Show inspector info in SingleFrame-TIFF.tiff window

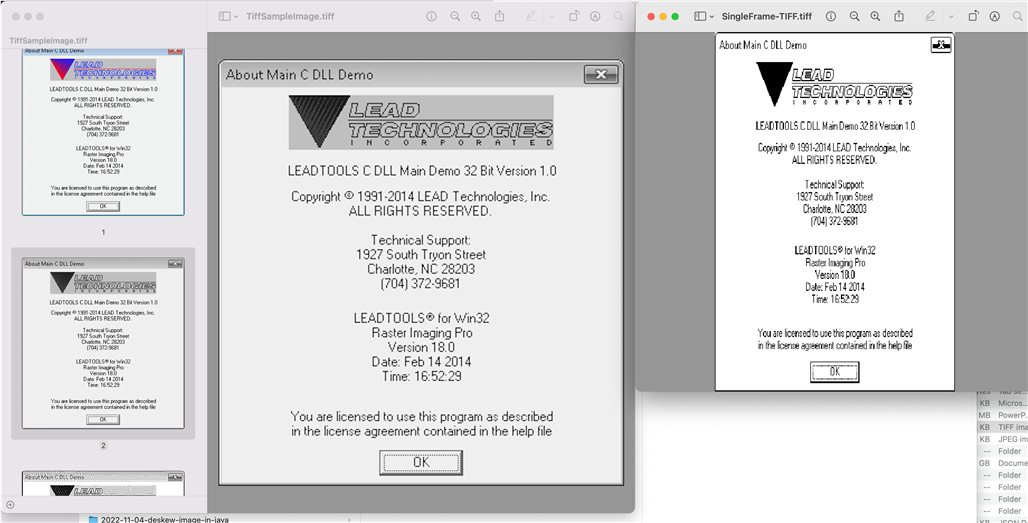tap(831, 16)
